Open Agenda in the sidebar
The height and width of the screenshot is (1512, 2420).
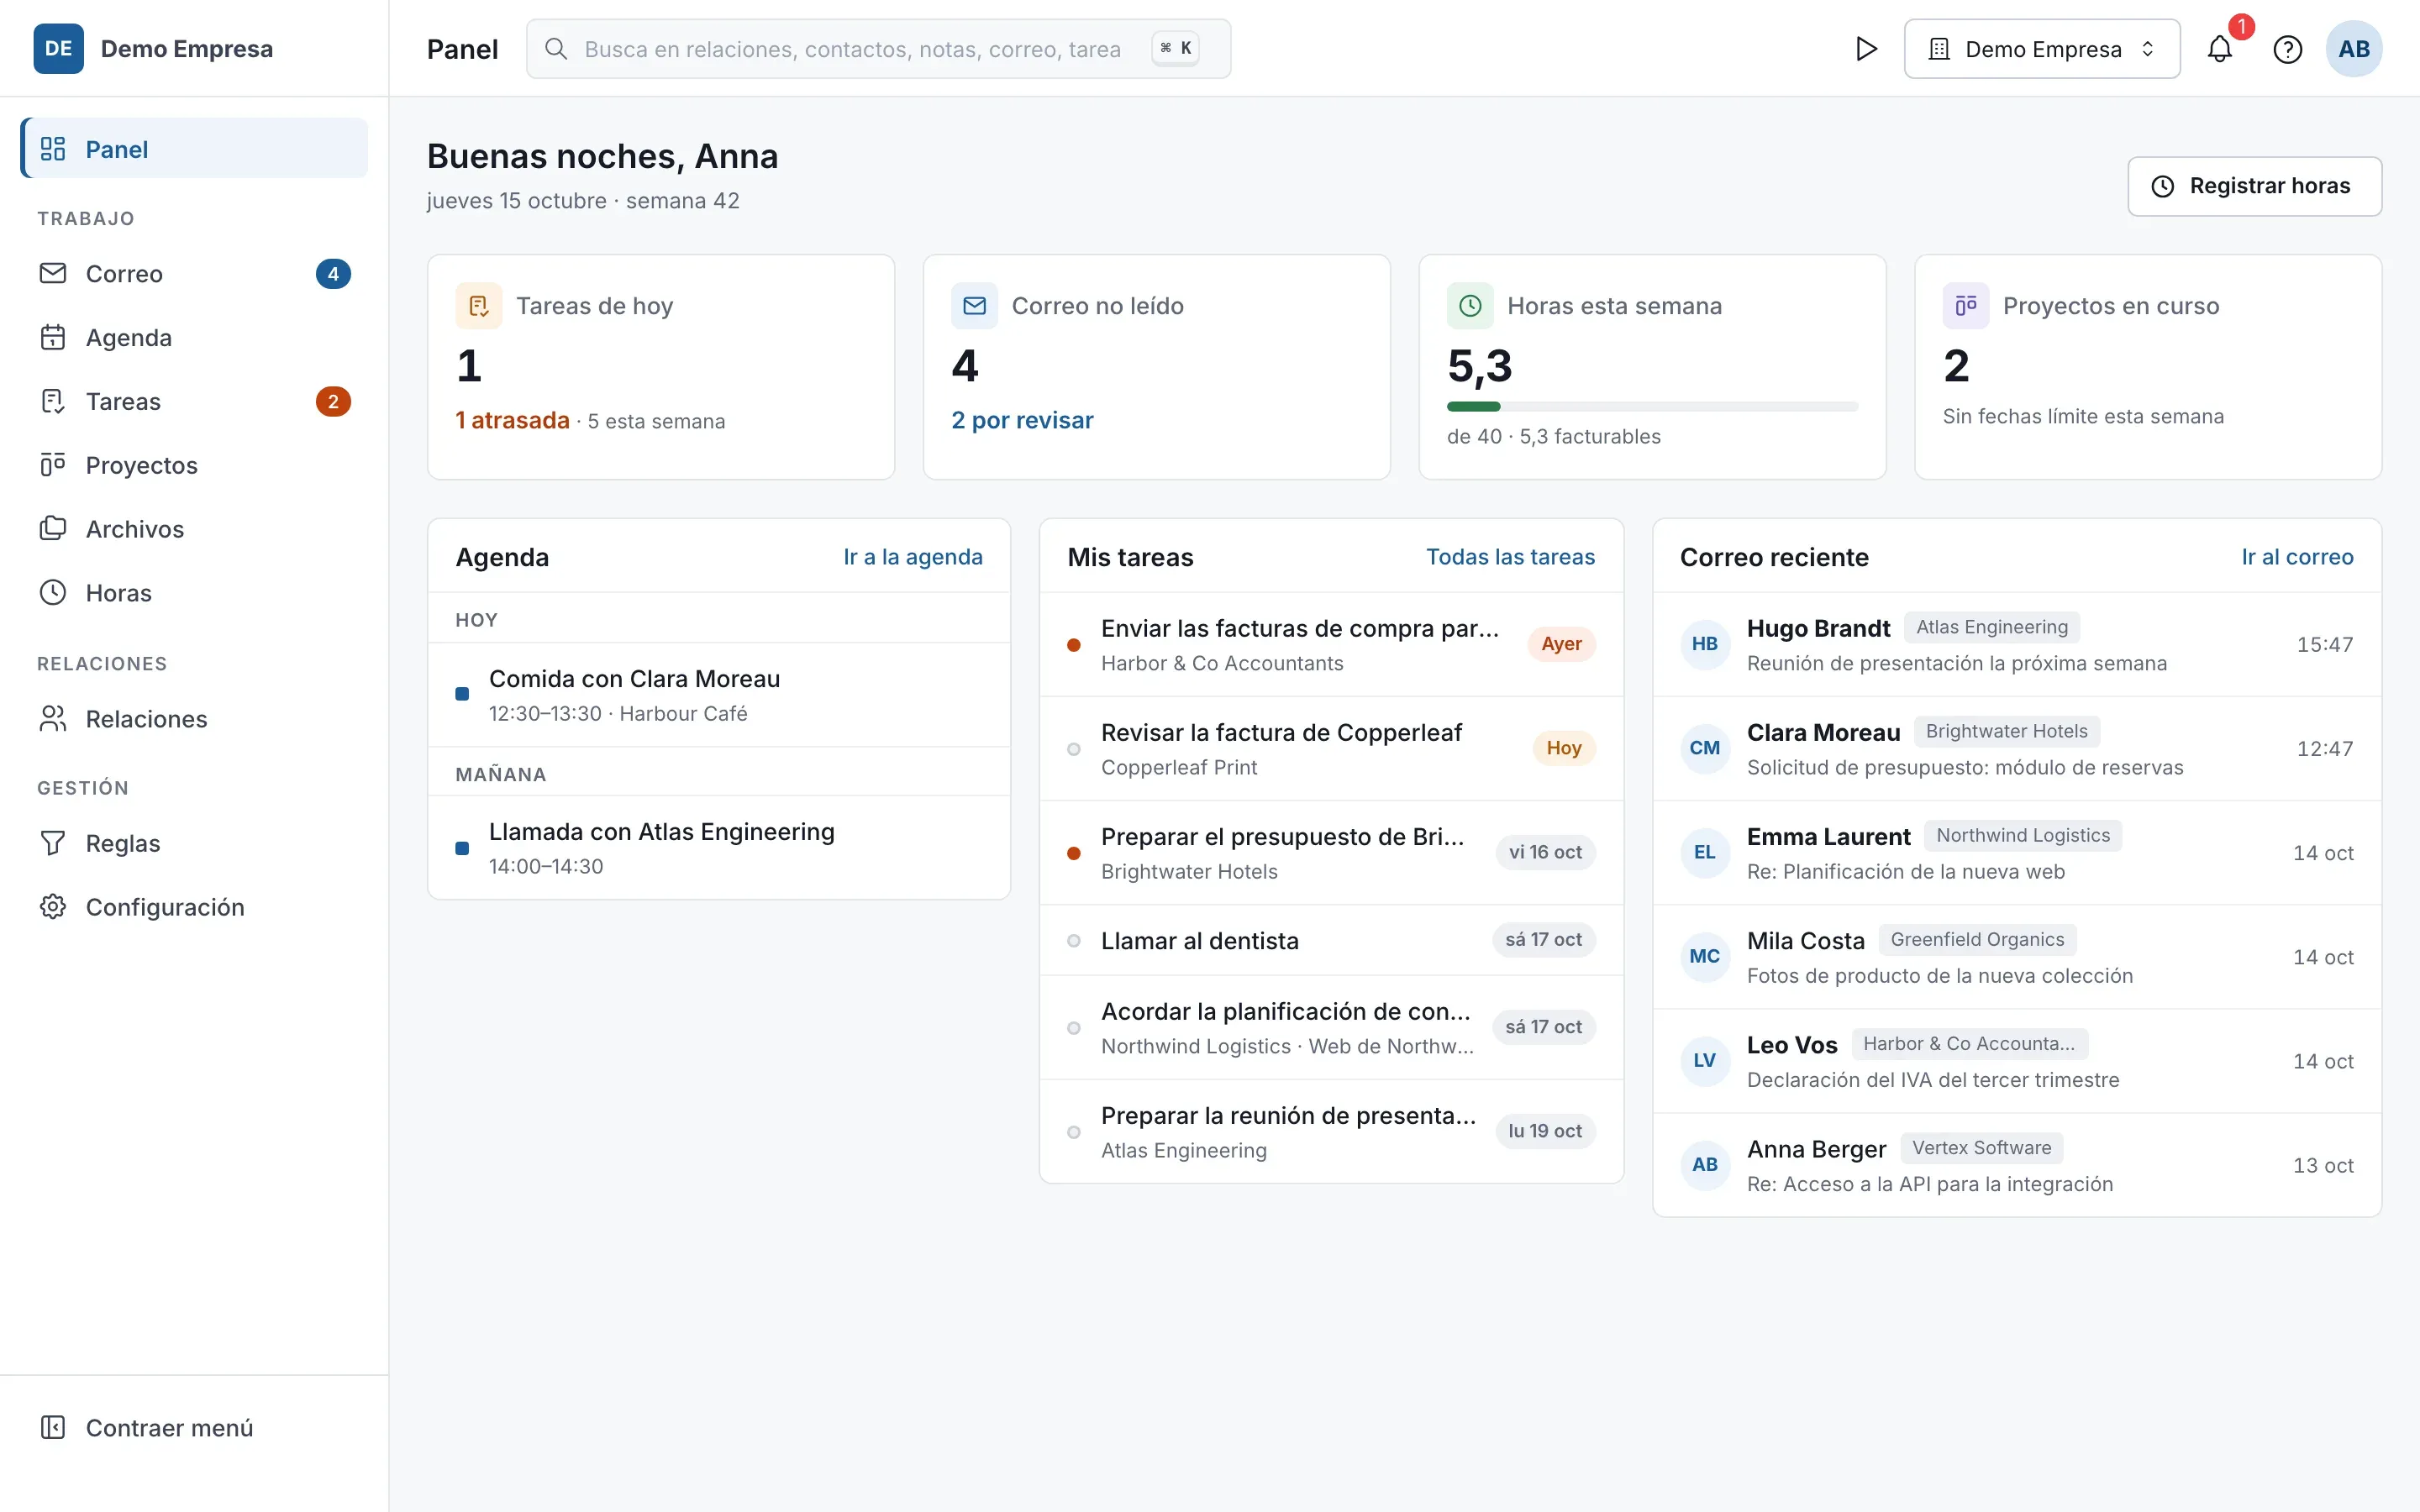[194, 338]
